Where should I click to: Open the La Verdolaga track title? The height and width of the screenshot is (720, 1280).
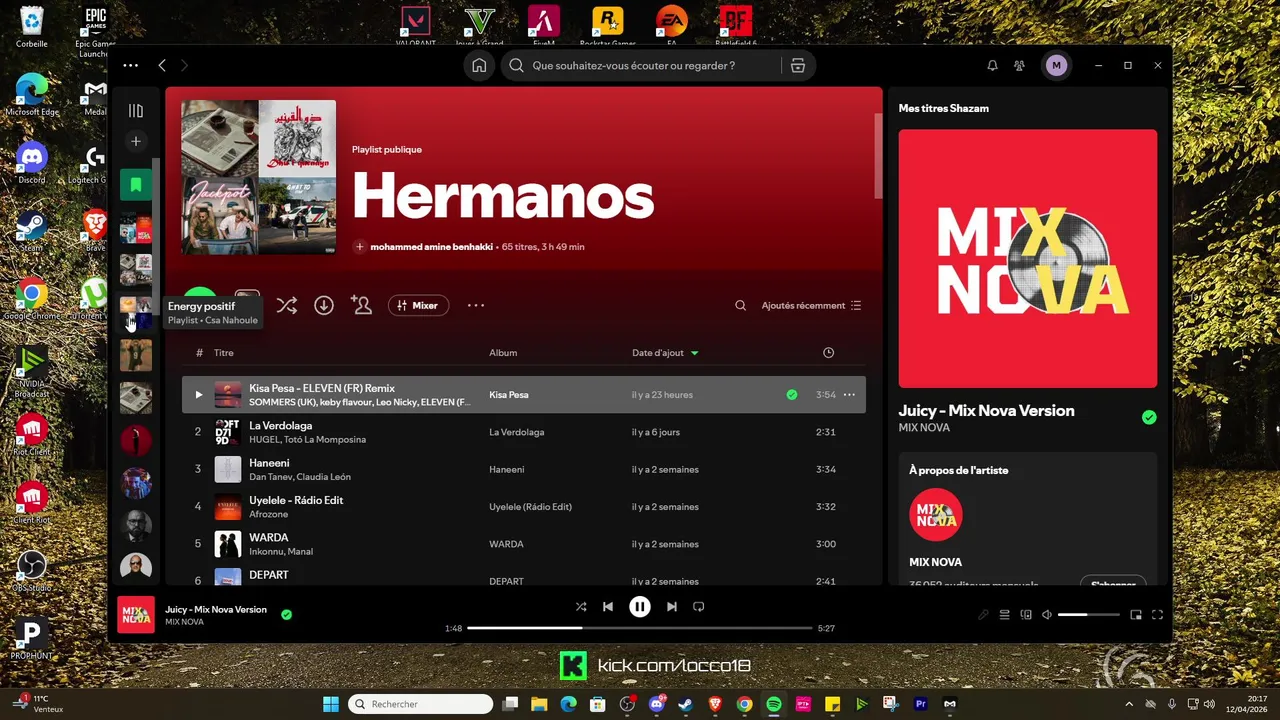click(x=281, y=425)
